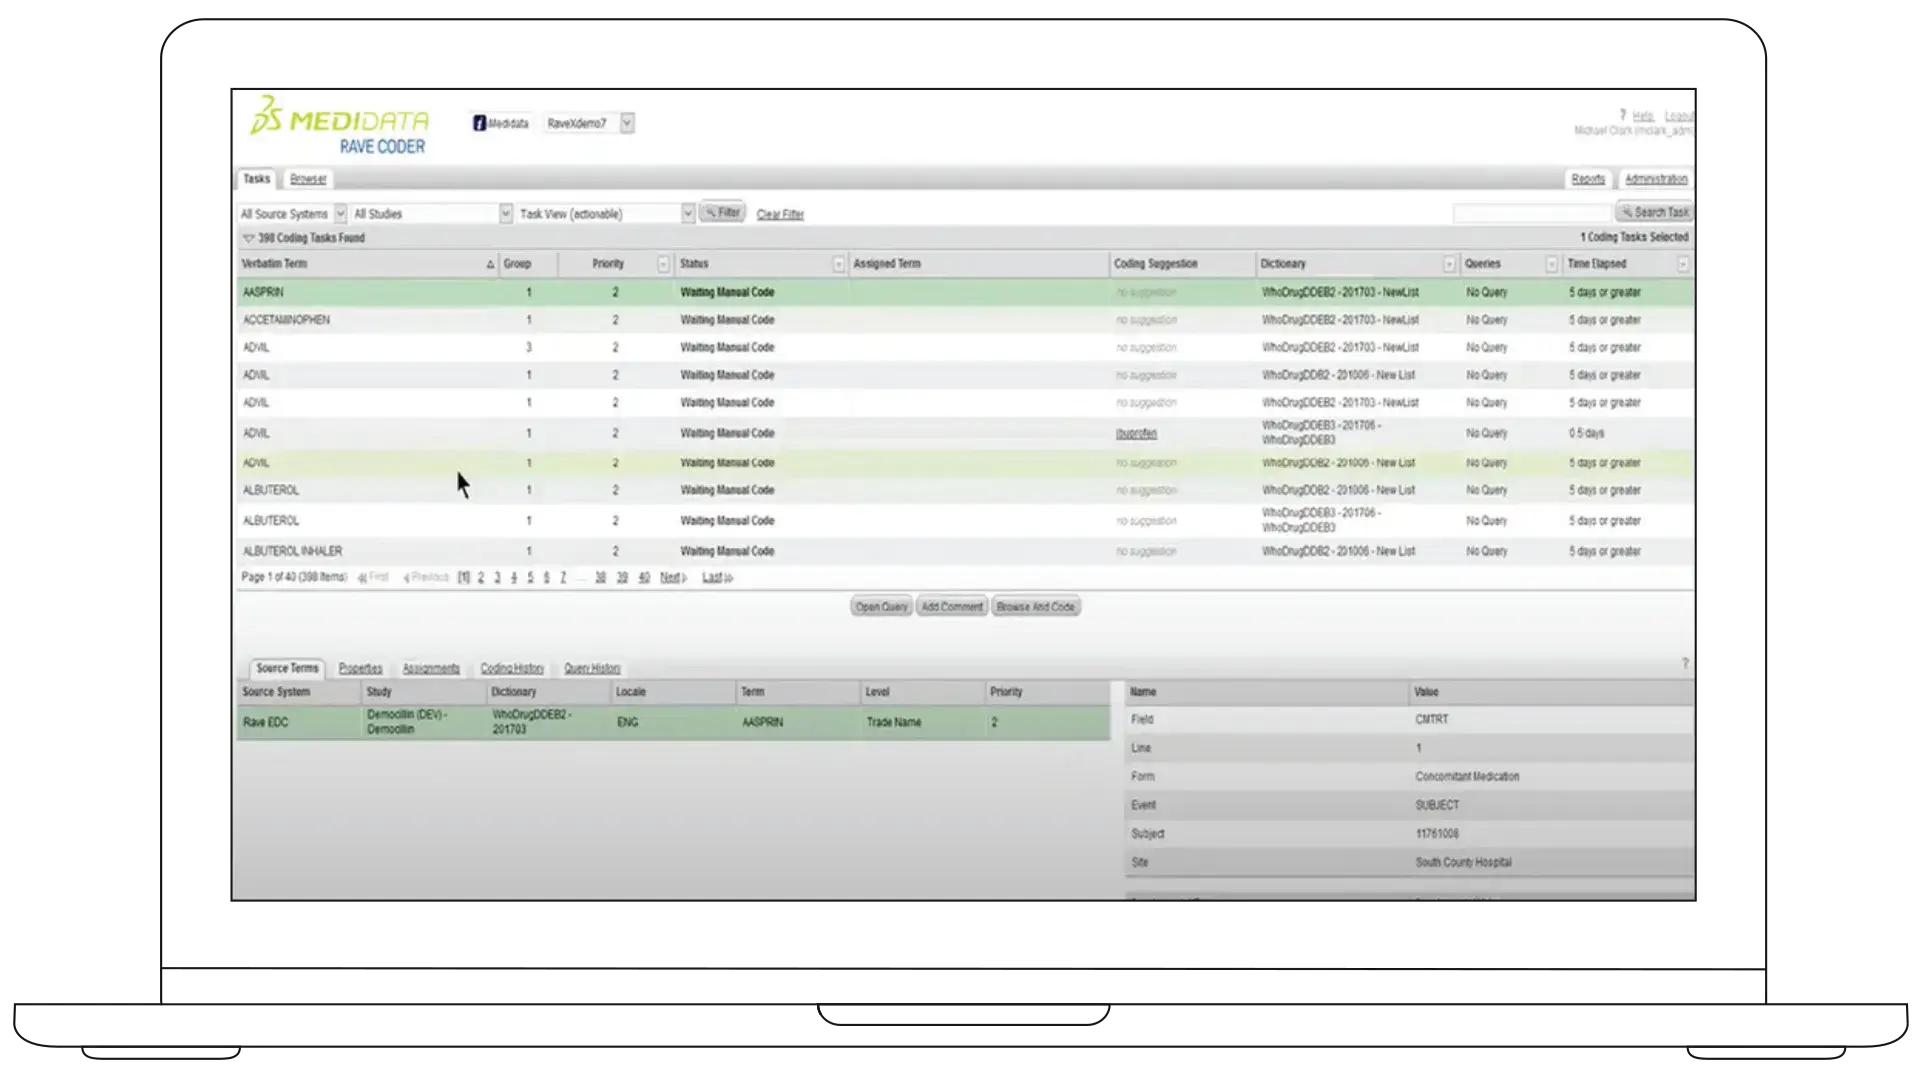The image size is (1920, 1080).
Task: Click the panel help icon near Query History
Action: [1684, 664]
